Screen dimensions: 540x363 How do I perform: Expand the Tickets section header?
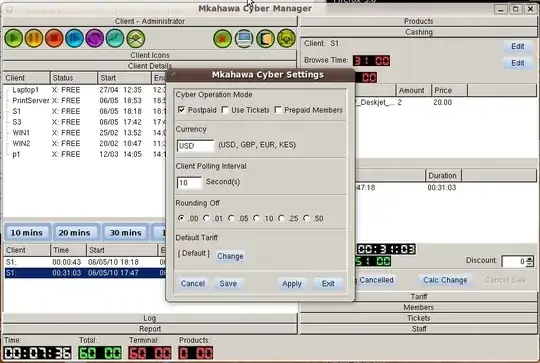pos(418,318)
